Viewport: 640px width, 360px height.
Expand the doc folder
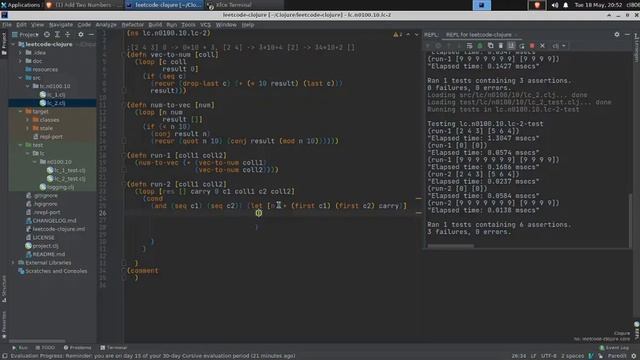pos(20,61)
